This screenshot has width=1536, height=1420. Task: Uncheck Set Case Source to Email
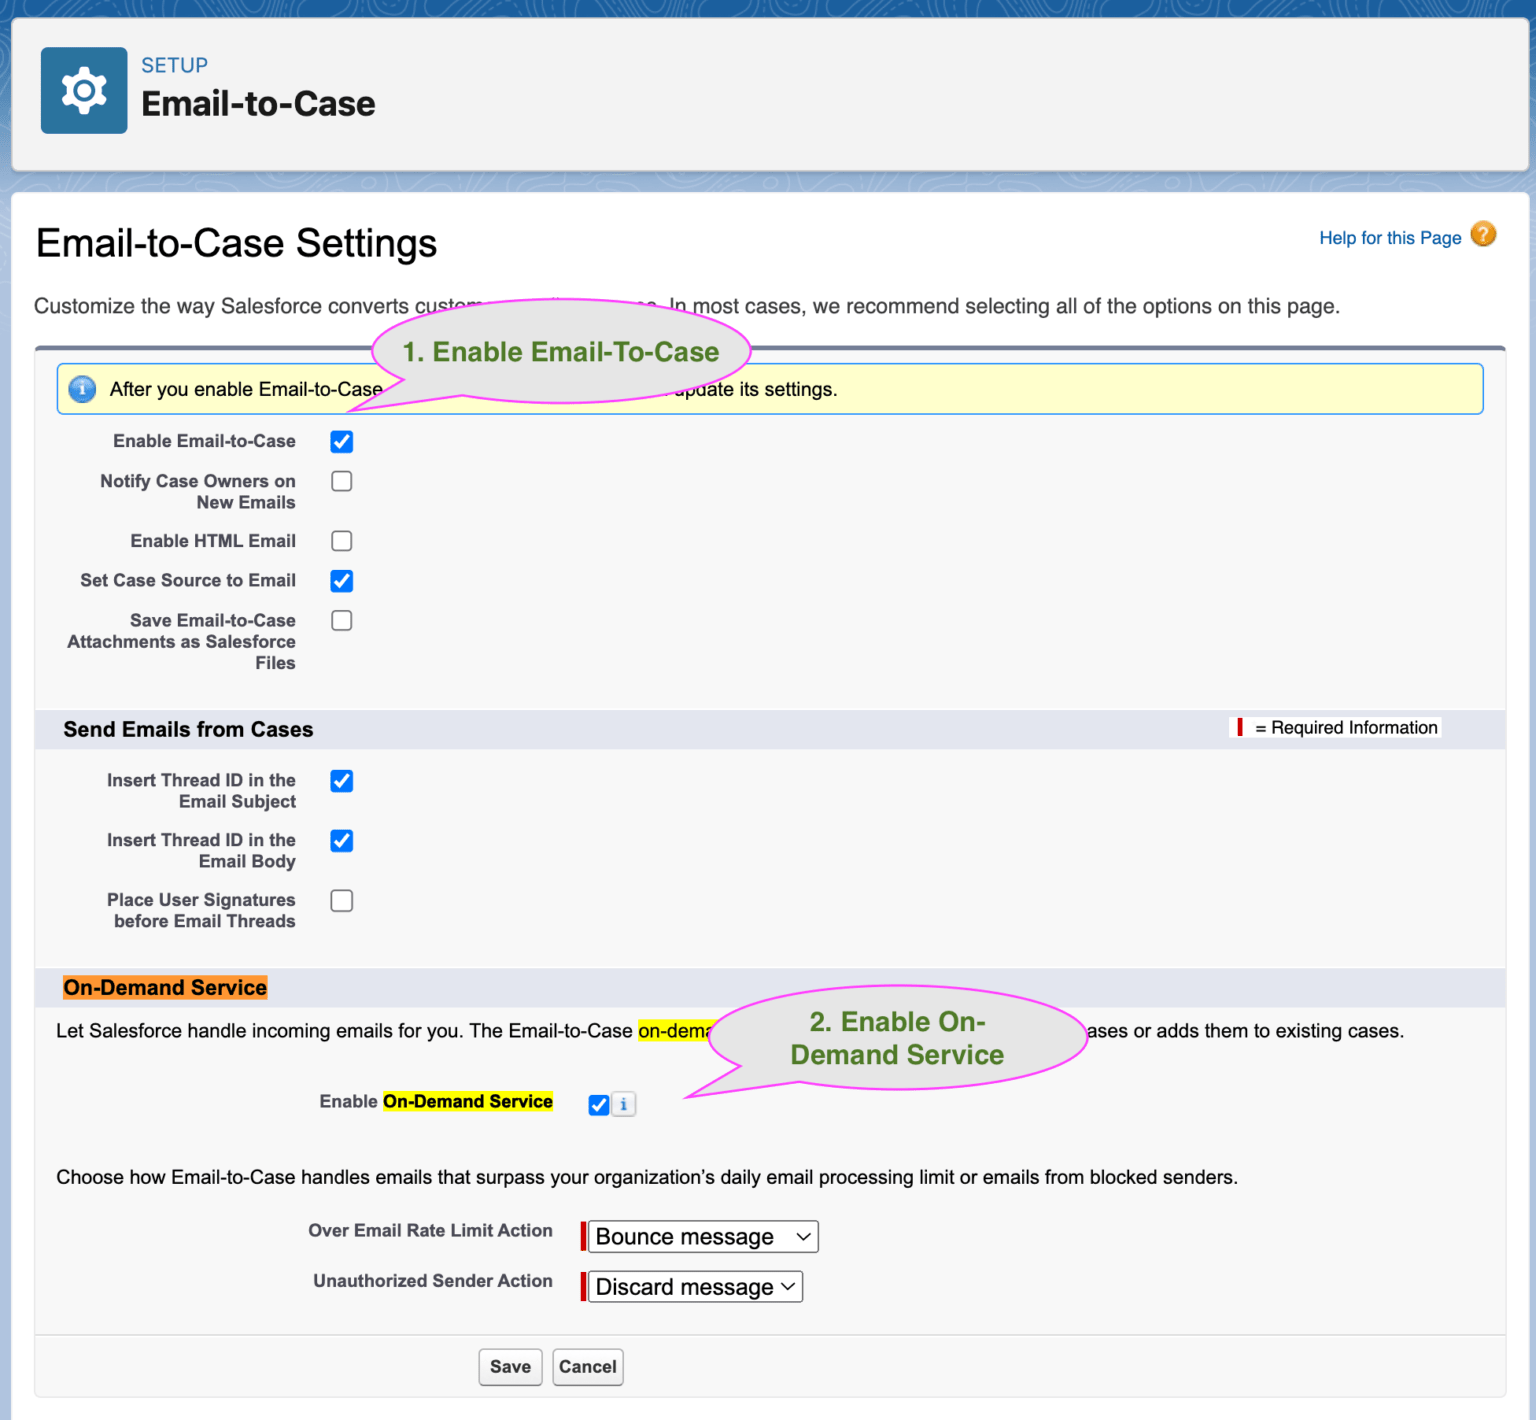[341, 580]
